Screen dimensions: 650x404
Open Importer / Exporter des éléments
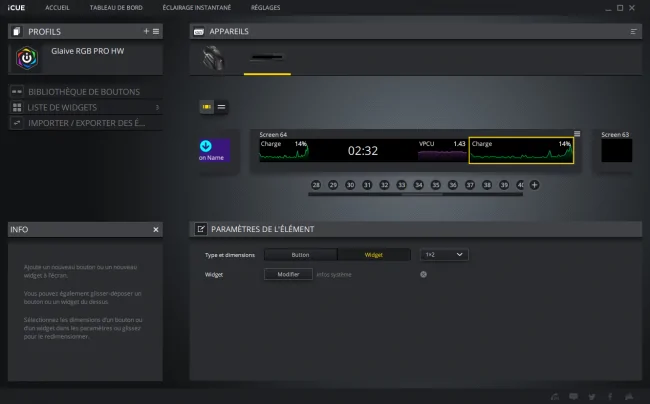(x=85, y=123)
